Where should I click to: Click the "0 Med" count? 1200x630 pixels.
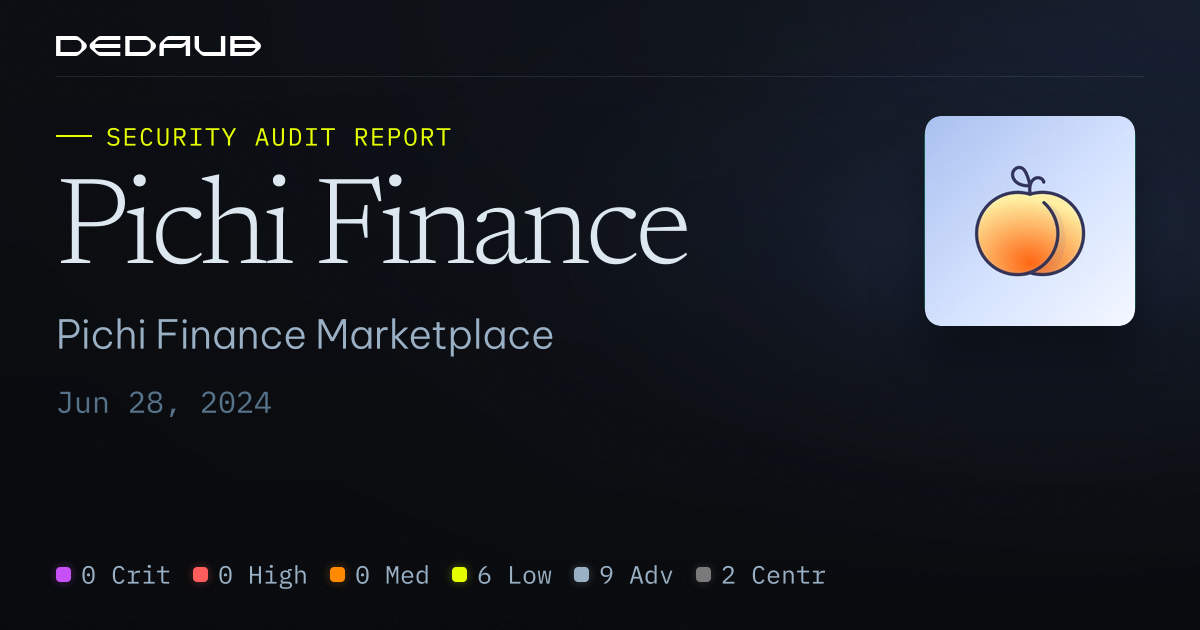click(392, 575)
